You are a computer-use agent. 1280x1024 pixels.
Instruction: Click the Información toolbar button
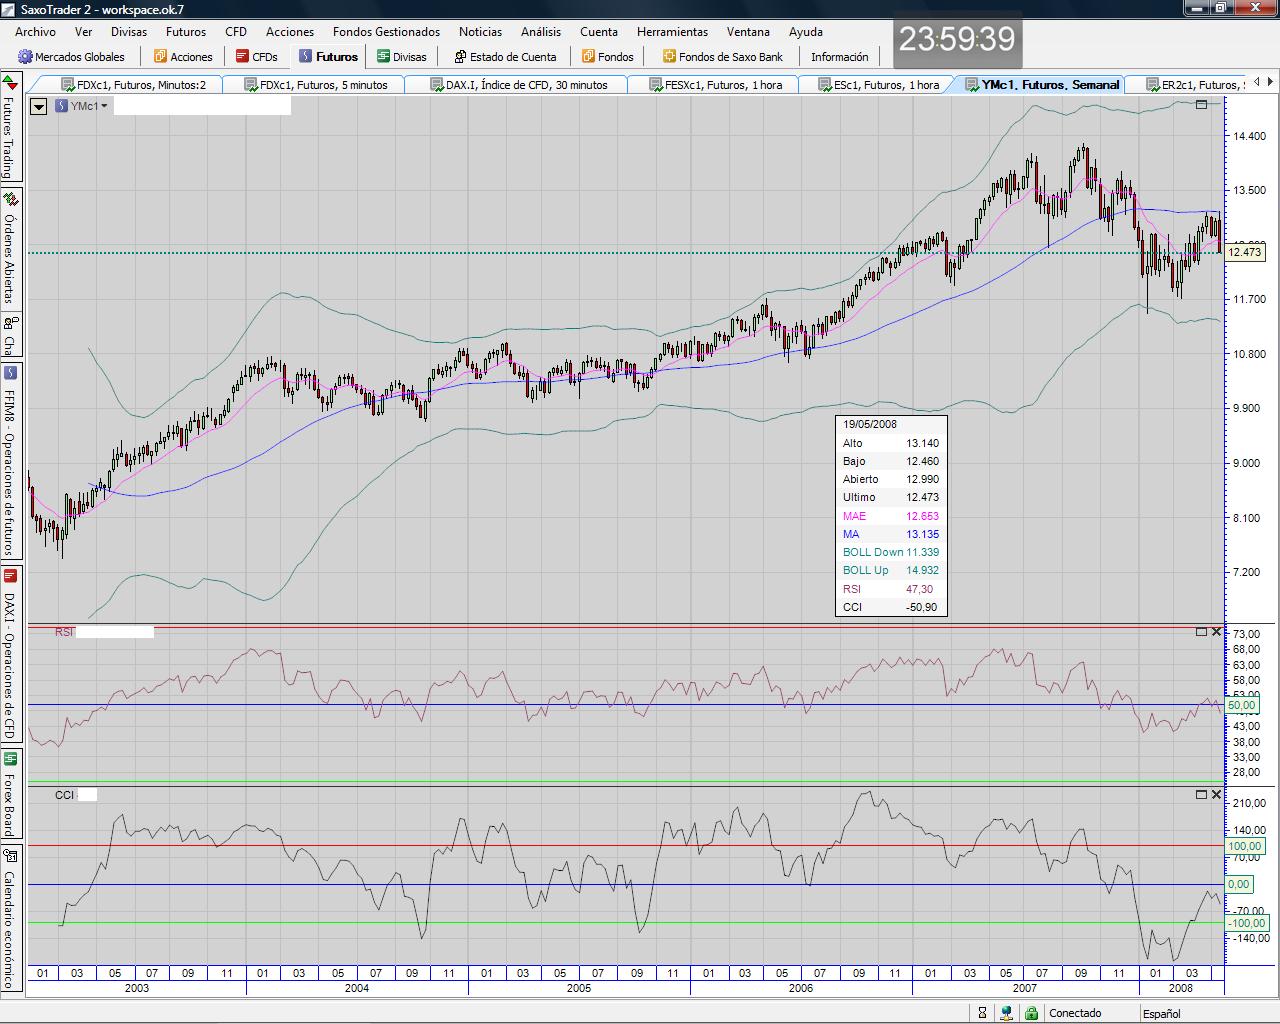839,57
